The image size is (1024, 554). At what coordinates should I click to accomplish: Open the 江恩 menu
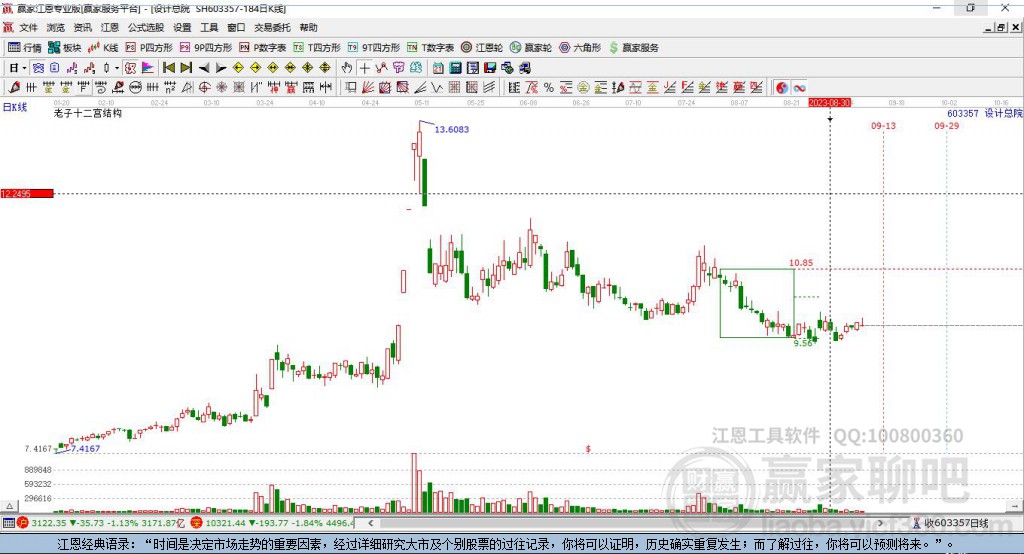[x=110, y=27]
